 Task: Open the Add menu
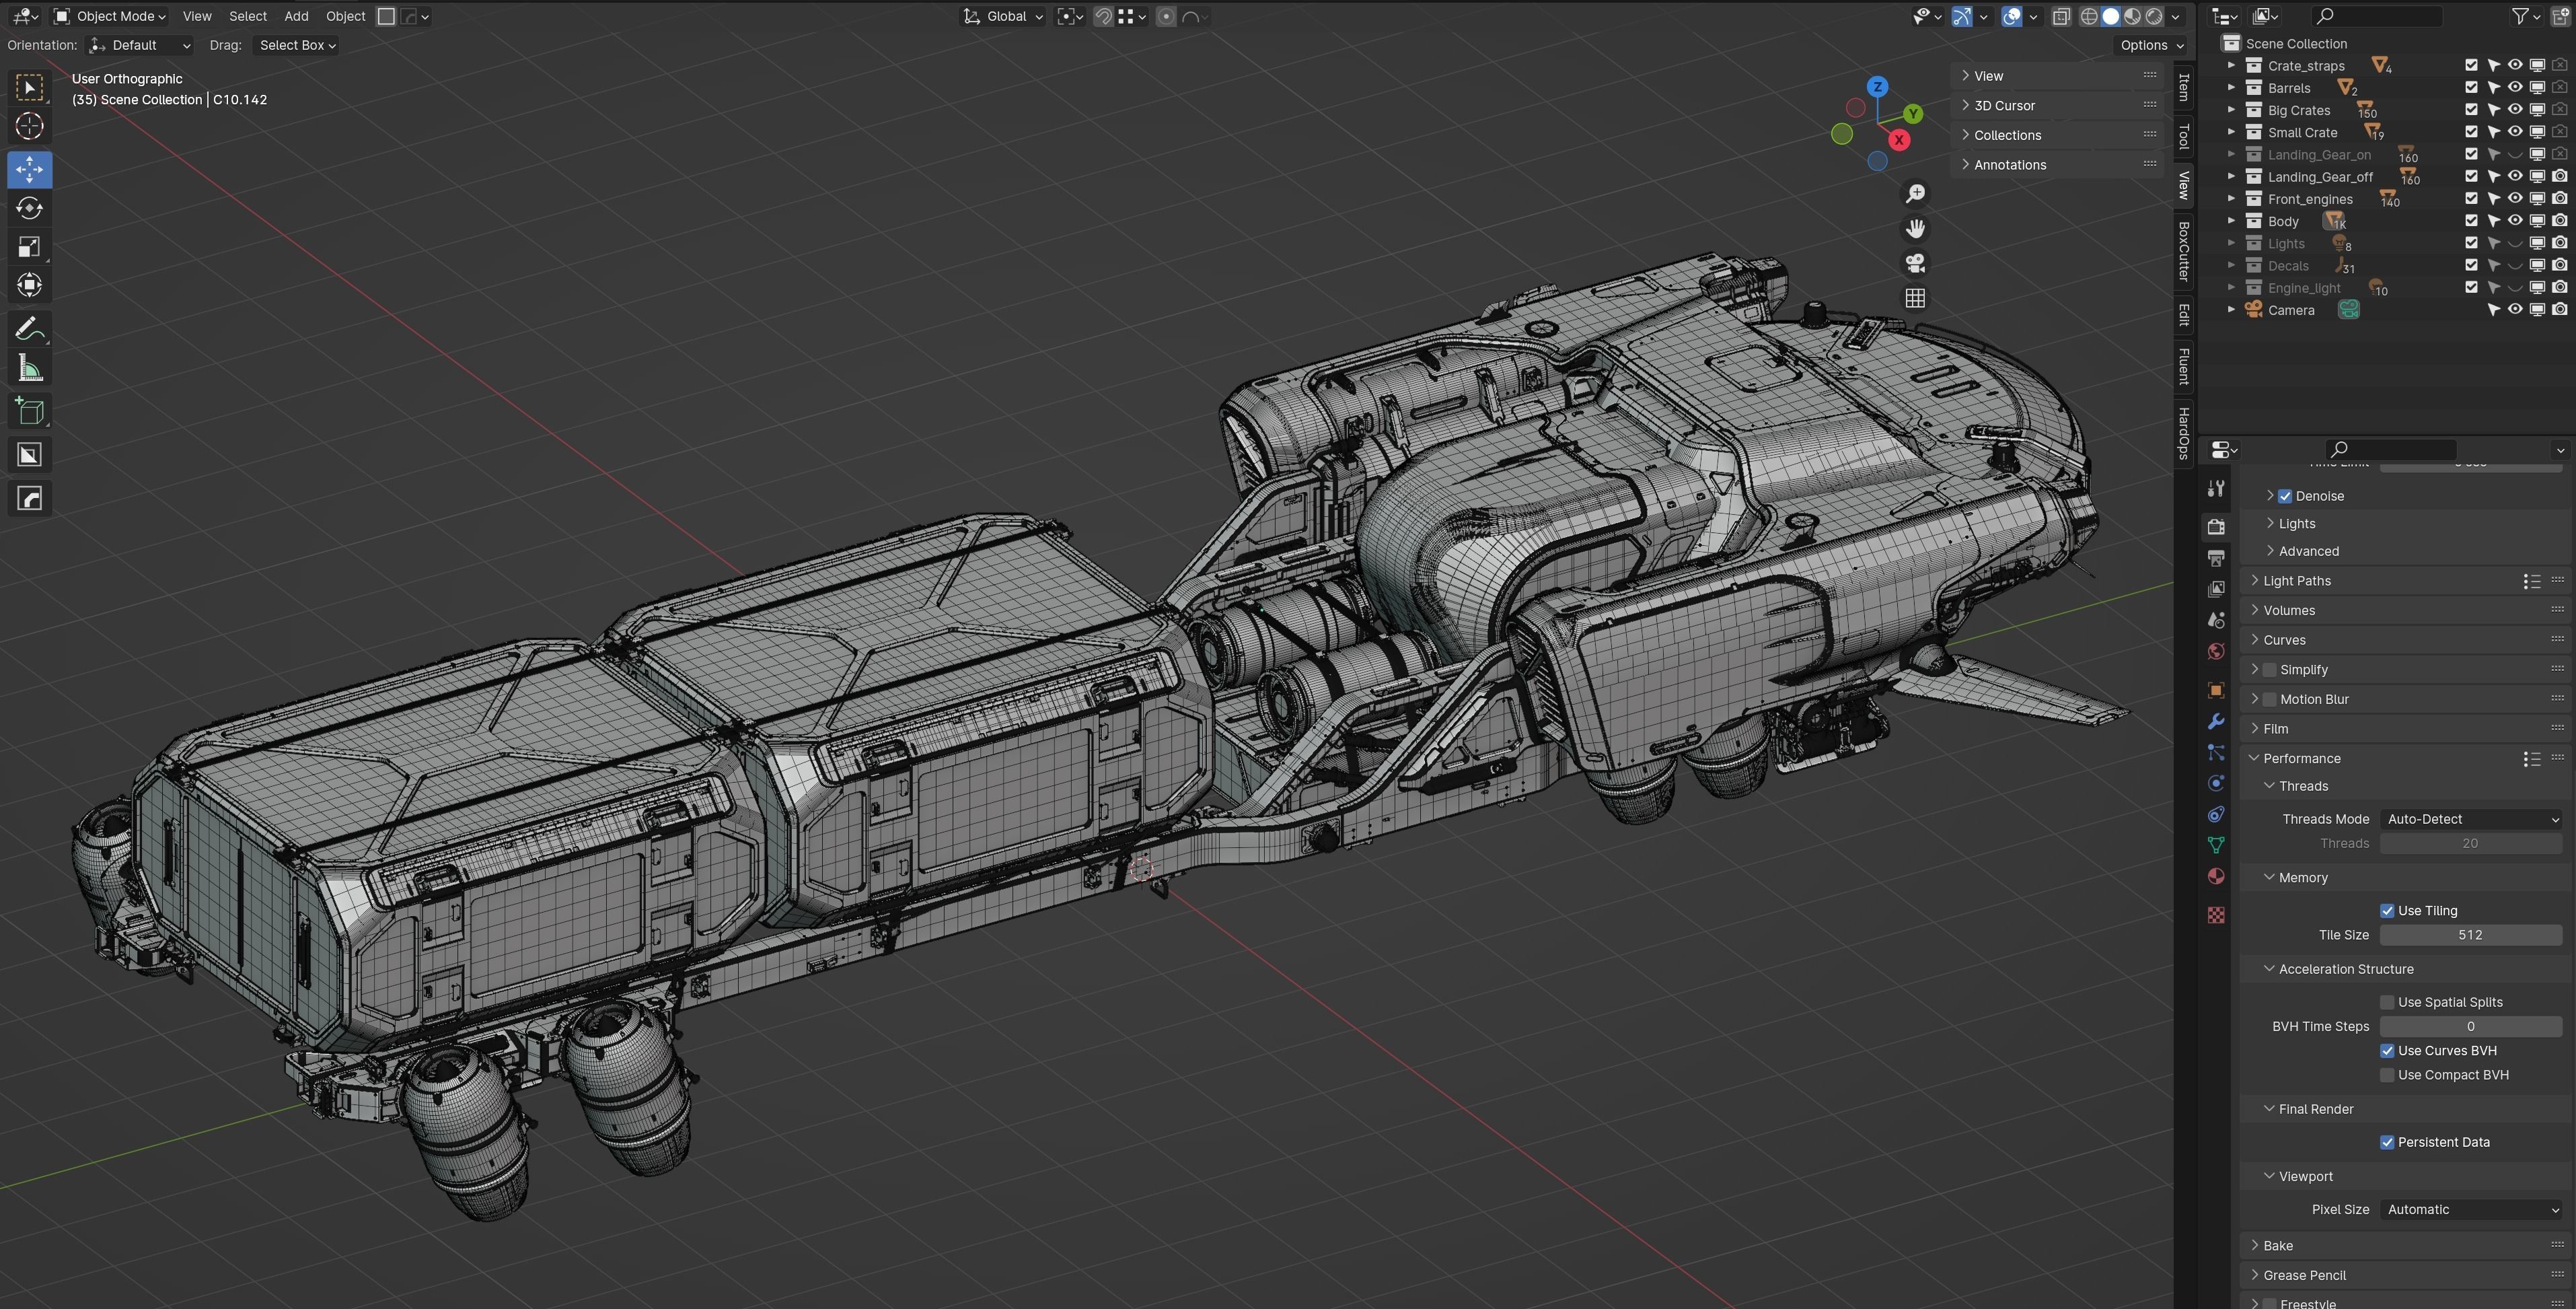click(296, 16)
